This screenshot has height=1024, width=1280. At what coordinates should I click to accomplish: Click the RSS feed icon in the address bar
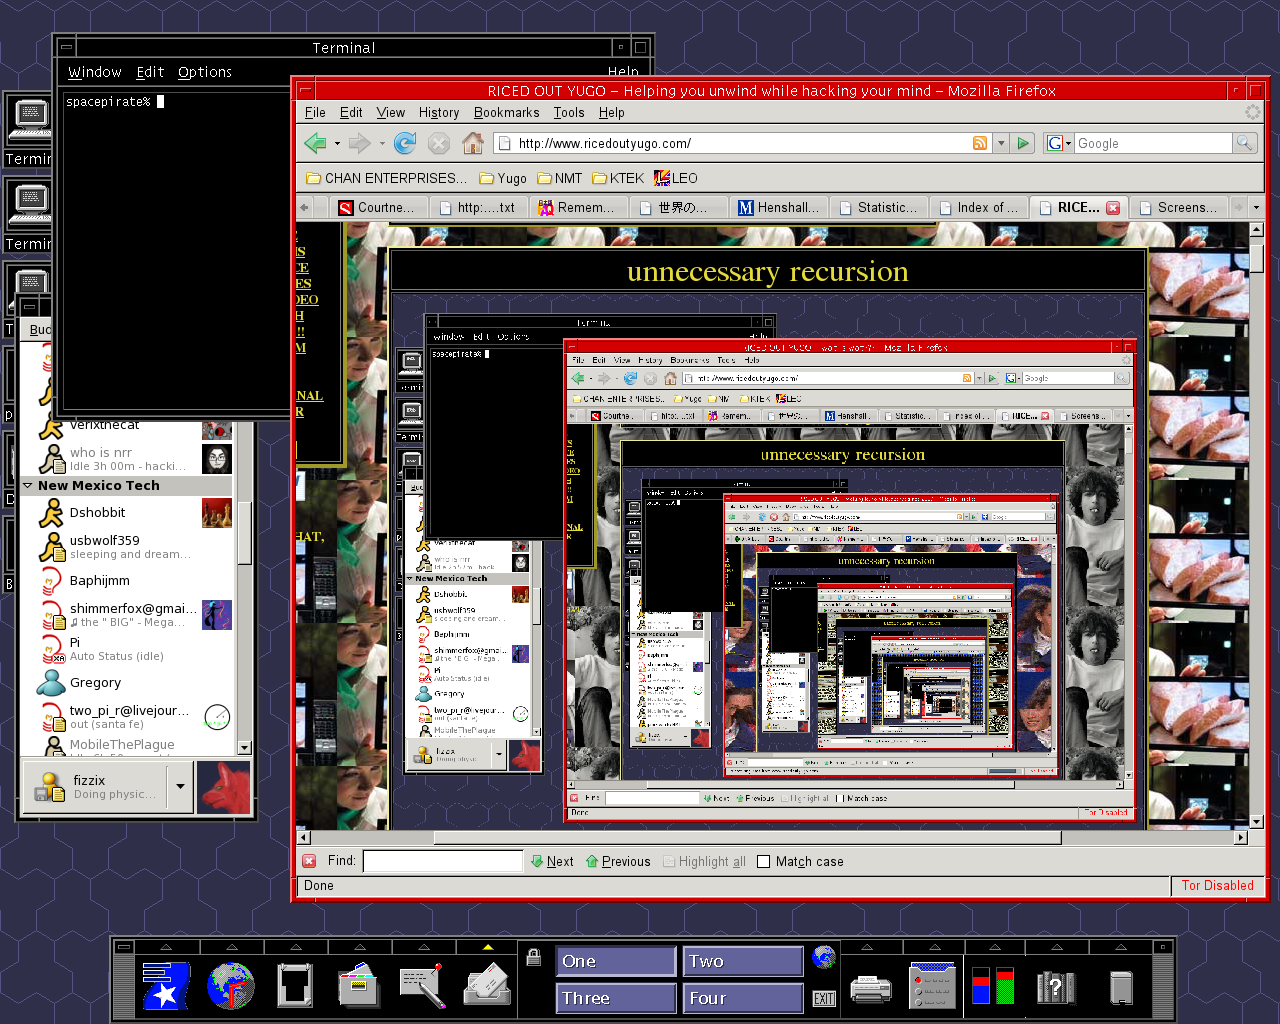980,143
